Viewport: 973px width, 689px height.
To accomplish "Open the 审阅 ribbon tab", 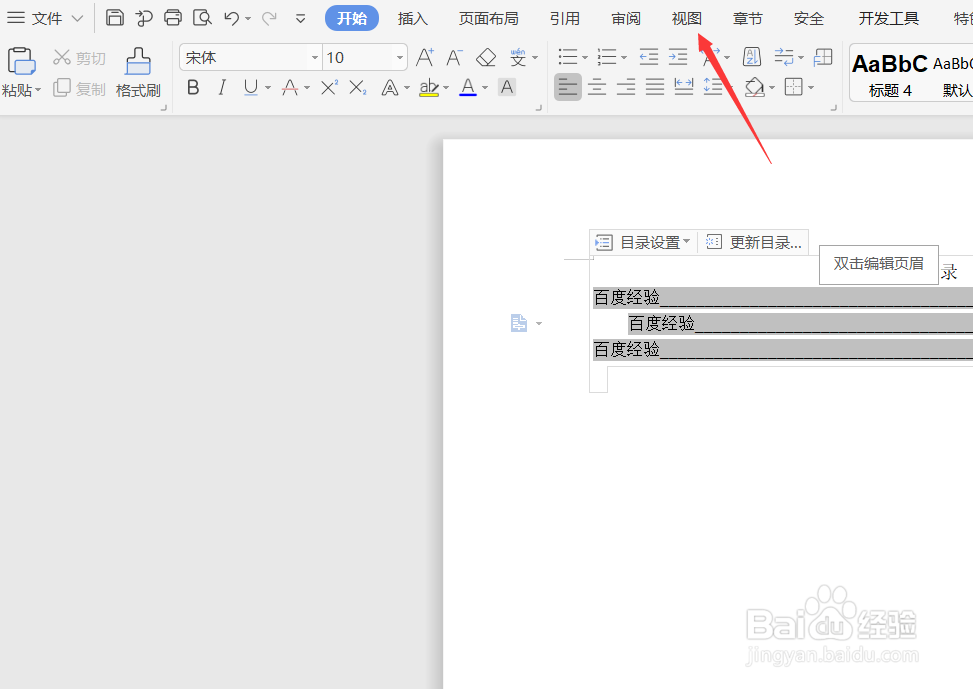I will click(x=626, y=19).
